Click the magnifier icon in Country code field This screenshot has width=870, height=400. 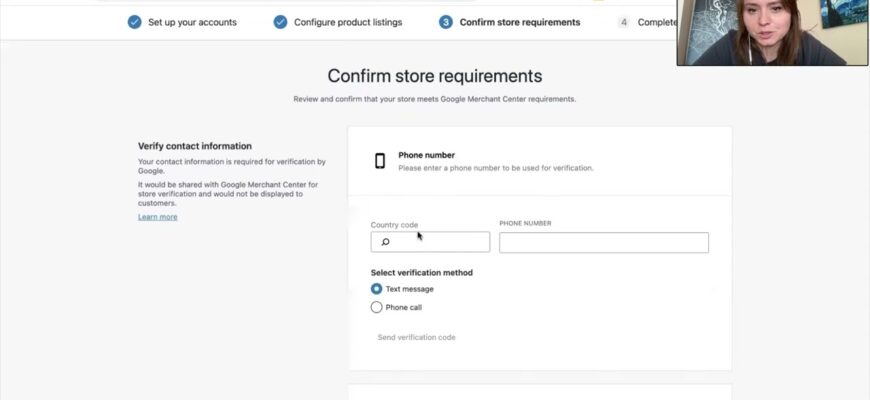(385, 242)
